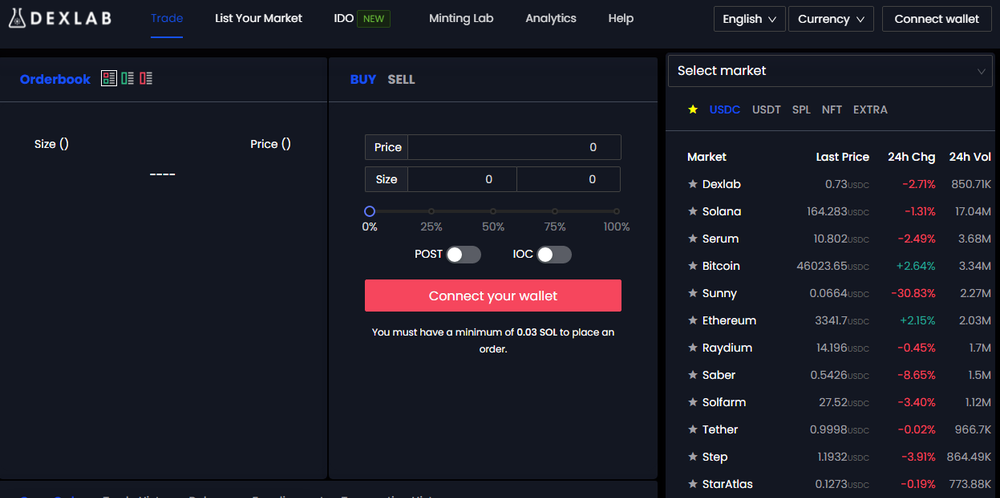Favorite the Bitcoin market star

(693, 266)
